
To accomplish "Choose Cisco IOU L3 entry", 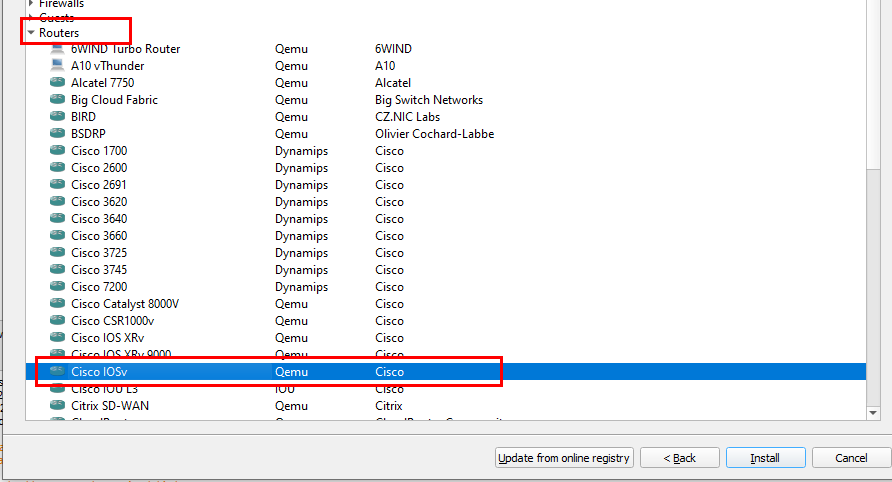I will pyautogui.click(x=104, y=389).
